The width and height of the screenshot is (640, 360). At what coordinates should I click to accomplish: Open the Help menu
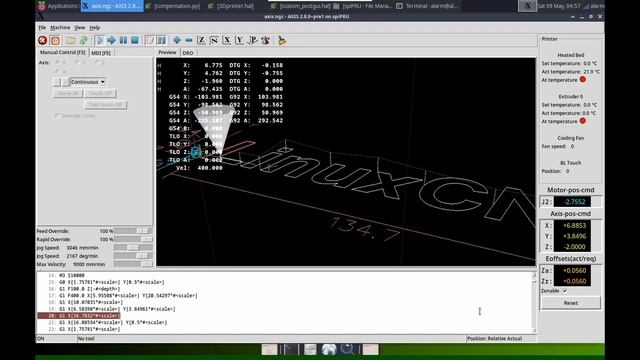[94, 28]
